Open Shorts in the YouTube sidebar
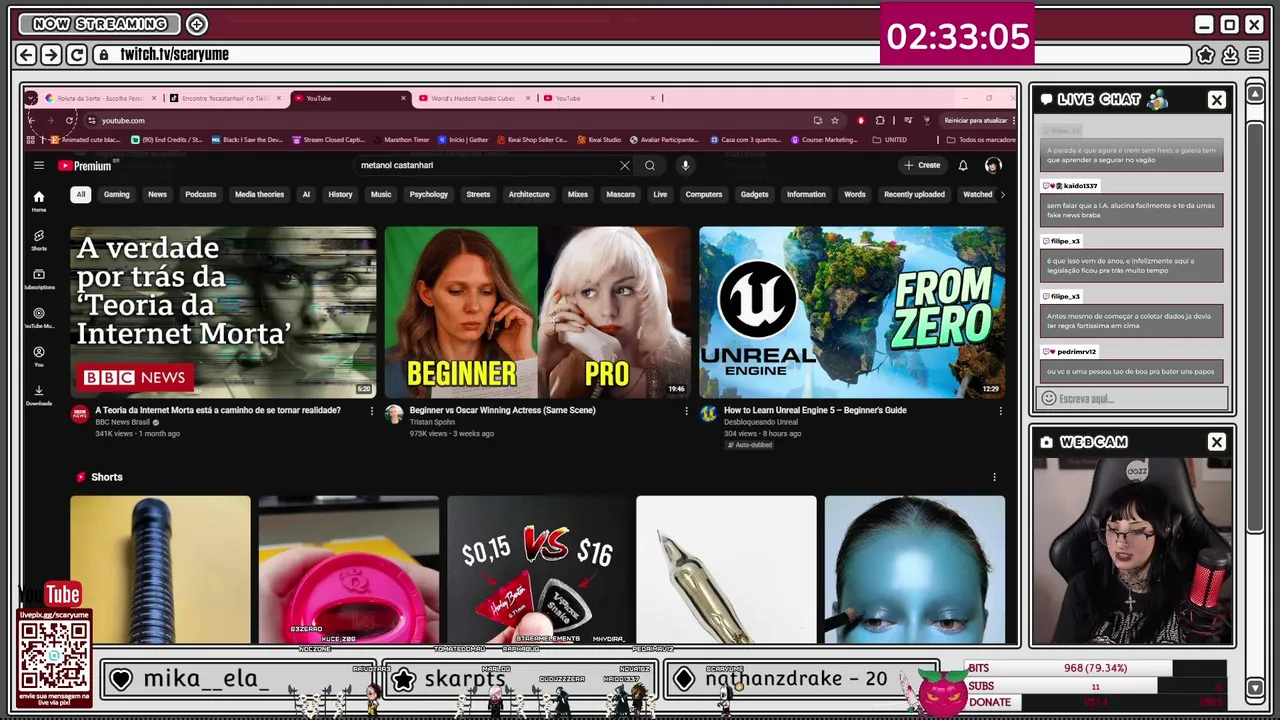The image size is (1280, 720). click(38, 240)
